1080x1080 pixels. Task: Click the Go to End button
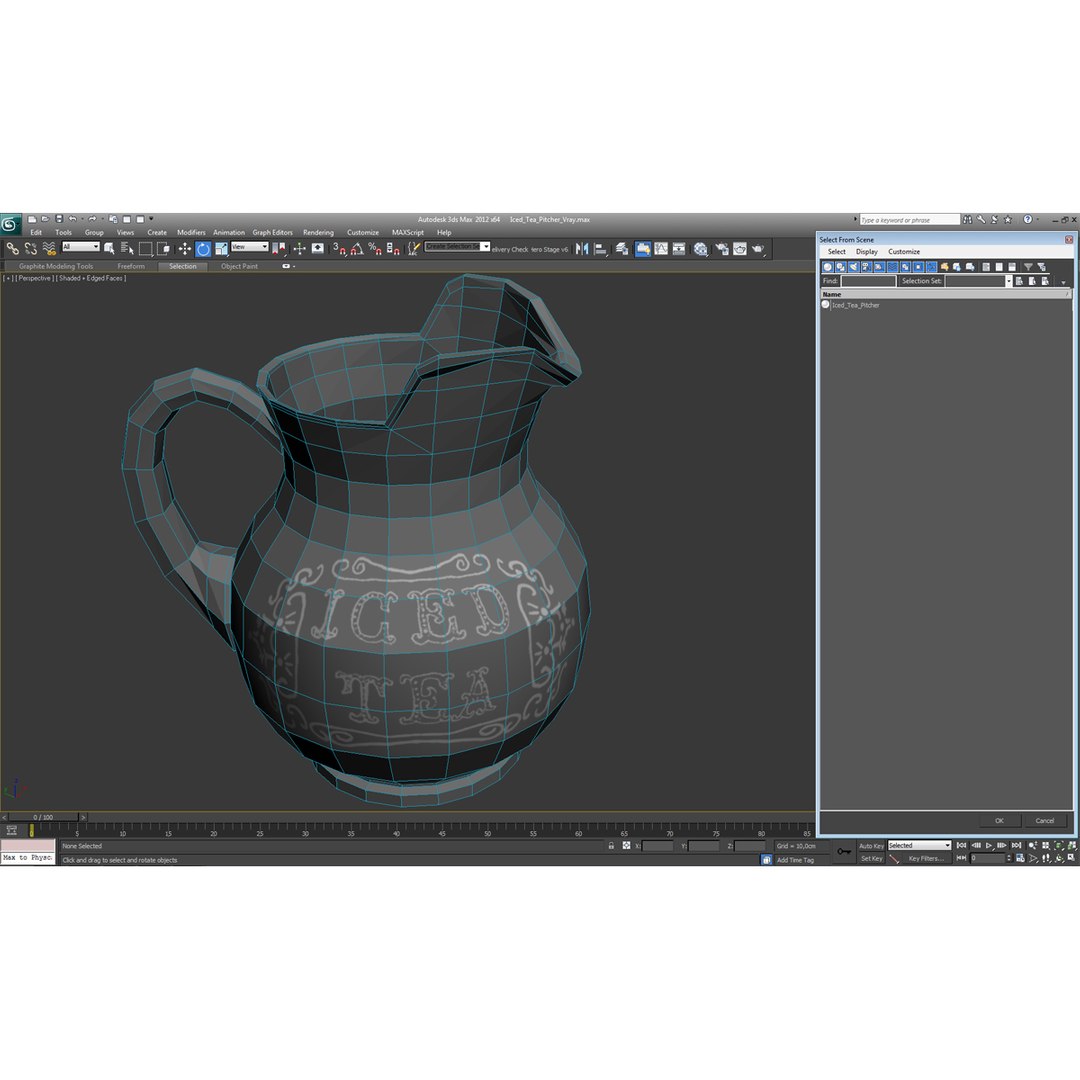1016,845
